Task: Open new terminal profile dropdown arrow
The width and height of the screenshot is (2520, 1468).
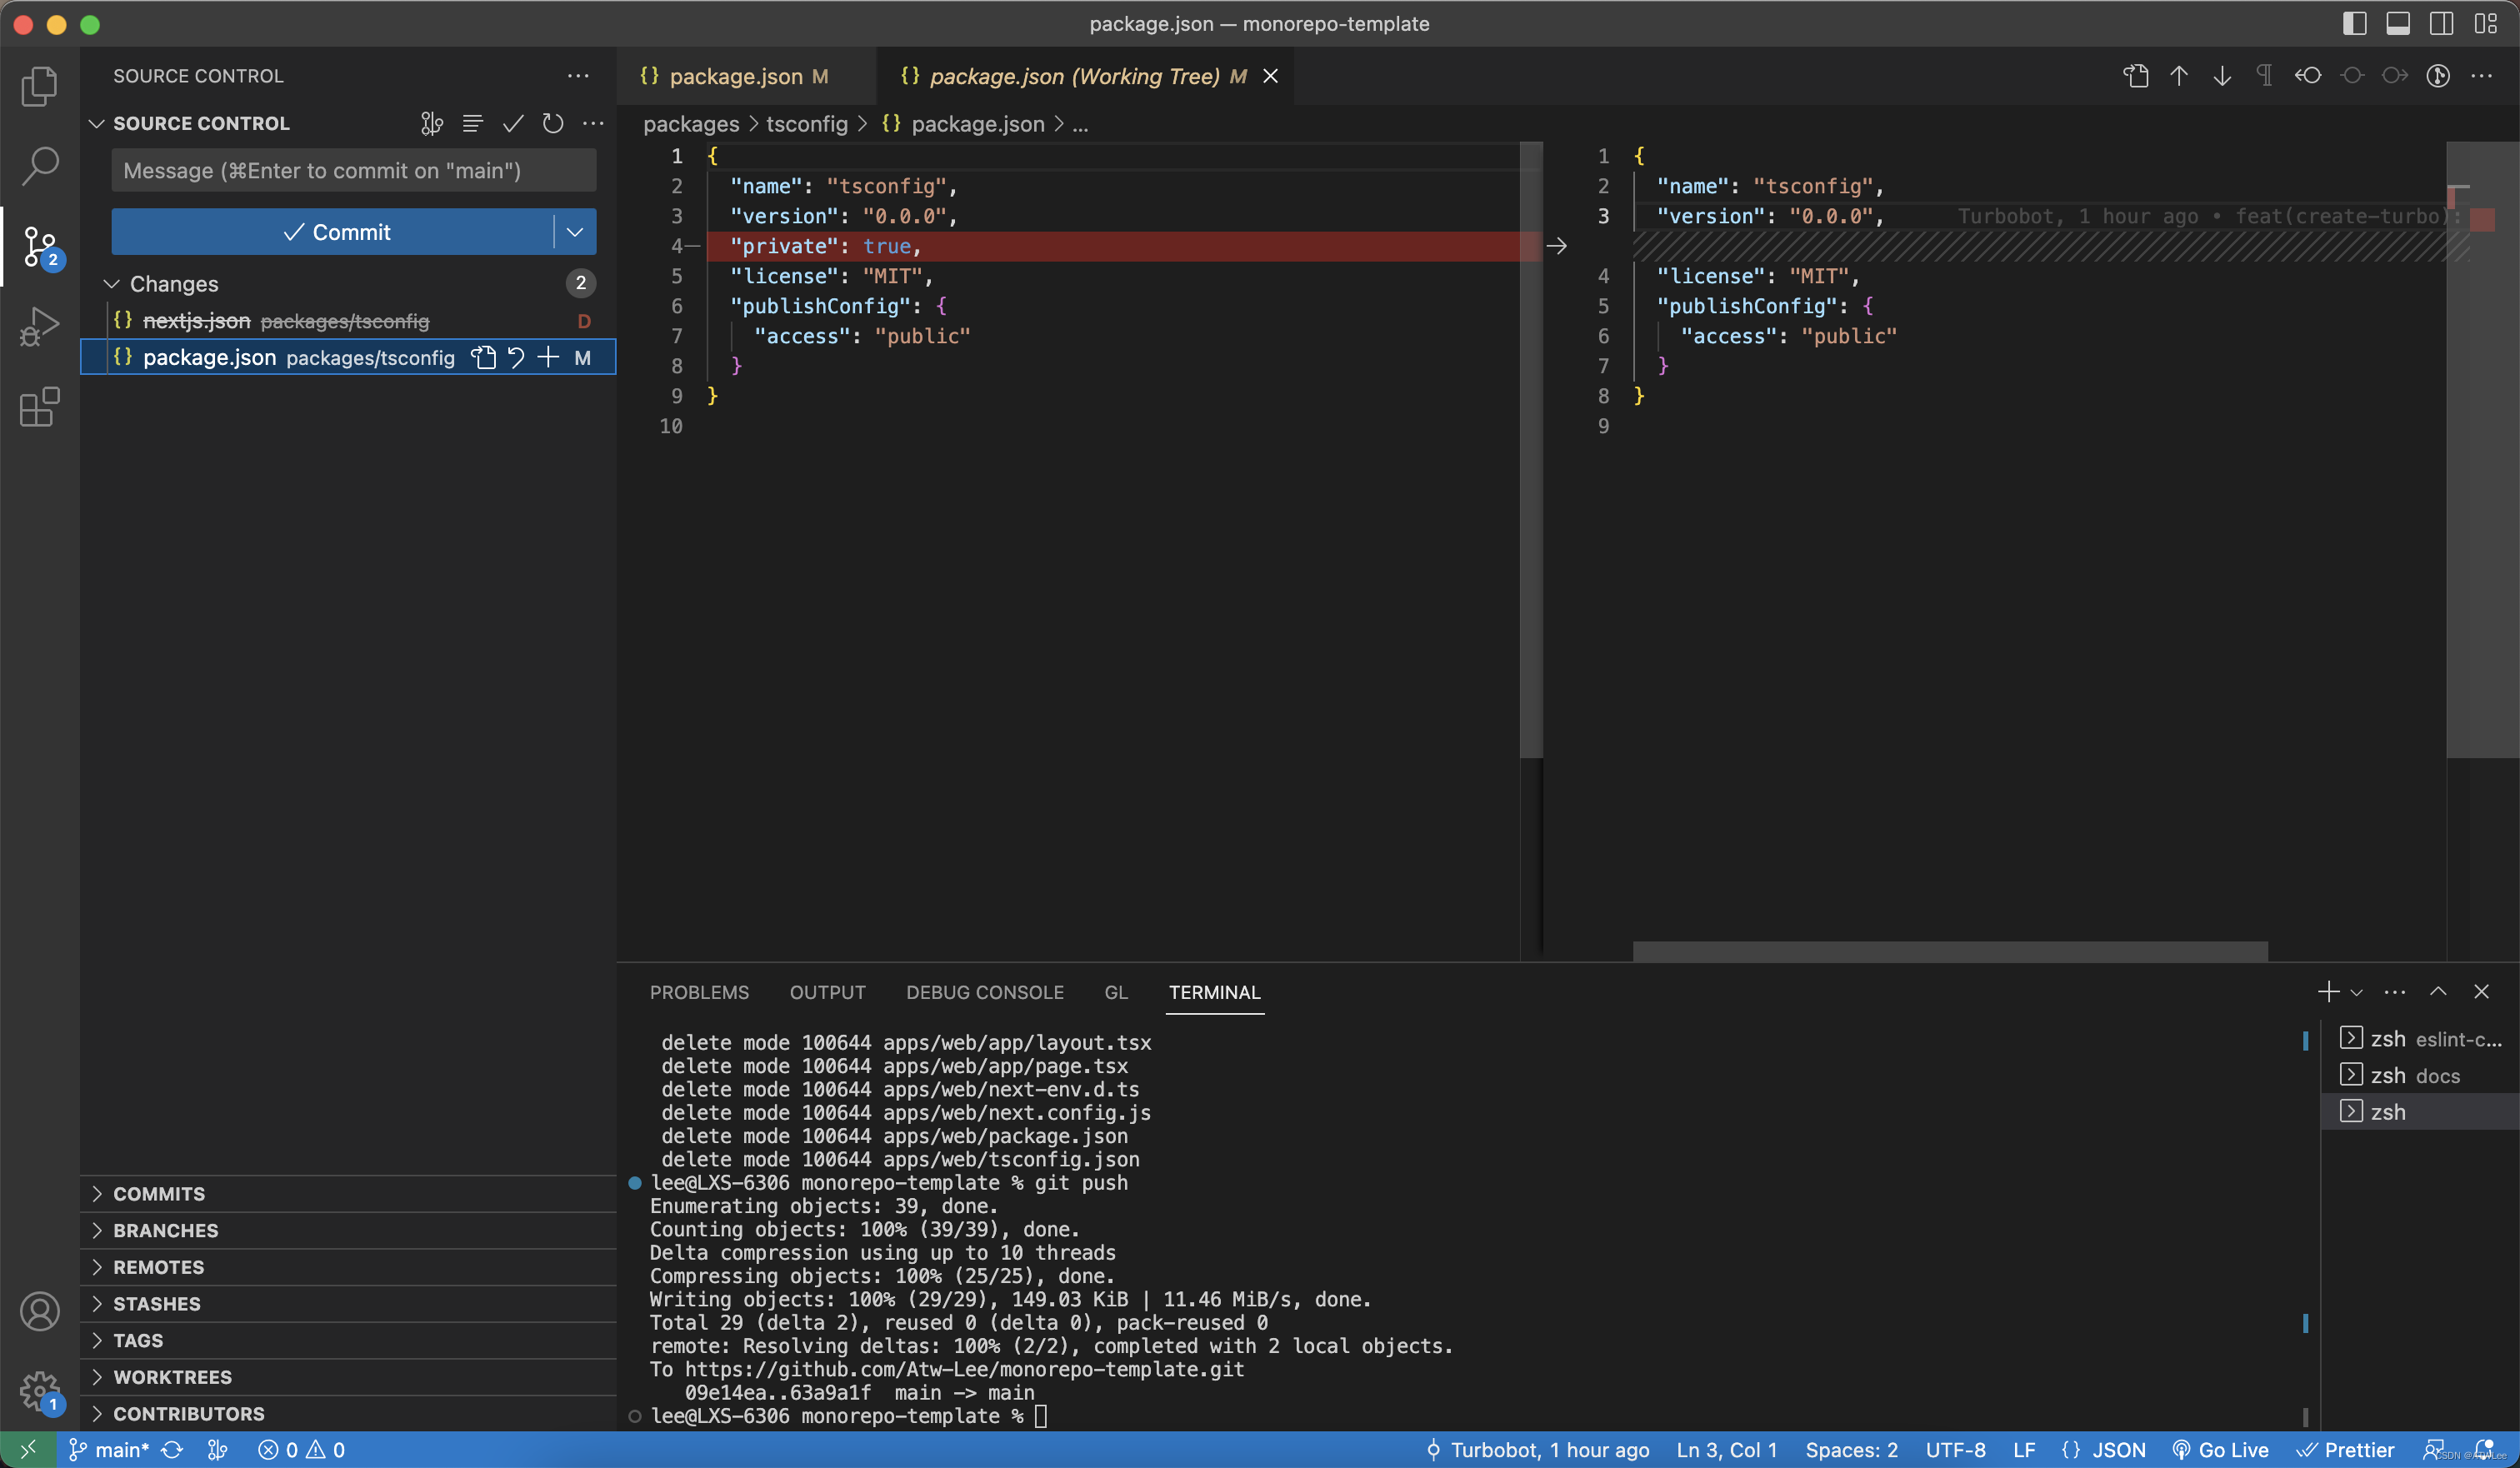Action: (x=2356, y=992)
